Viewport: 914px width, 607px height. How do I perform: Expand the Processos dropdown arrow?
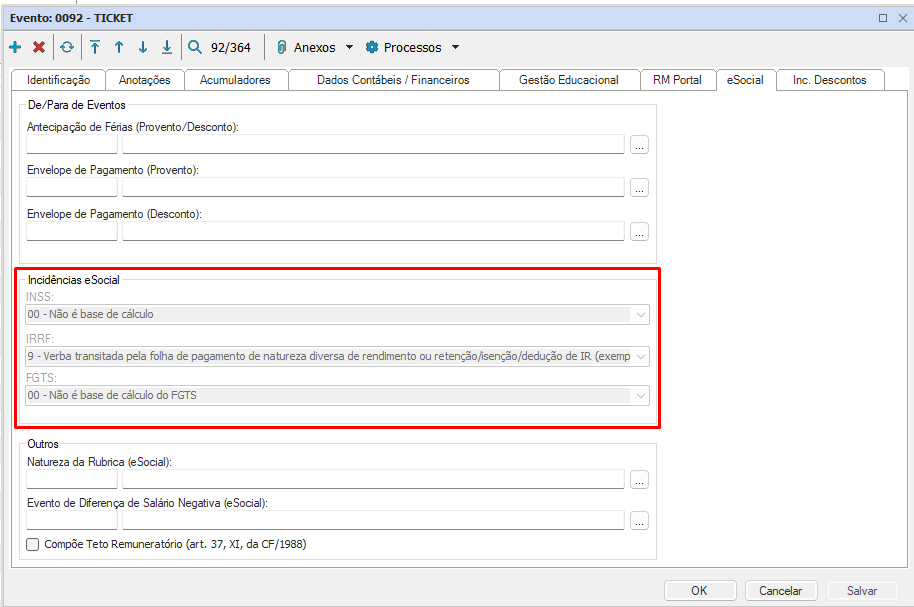coord(456,47)
